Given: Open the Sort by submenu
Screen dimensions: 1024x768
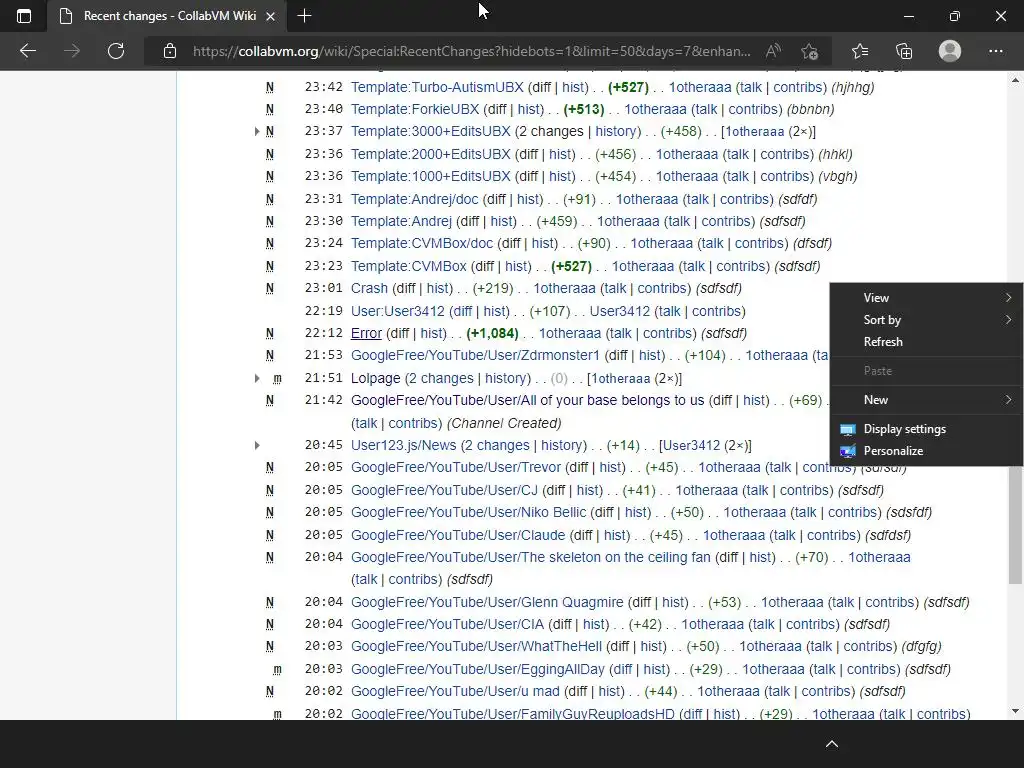Looking at the screenshot, I should point(926,320).
